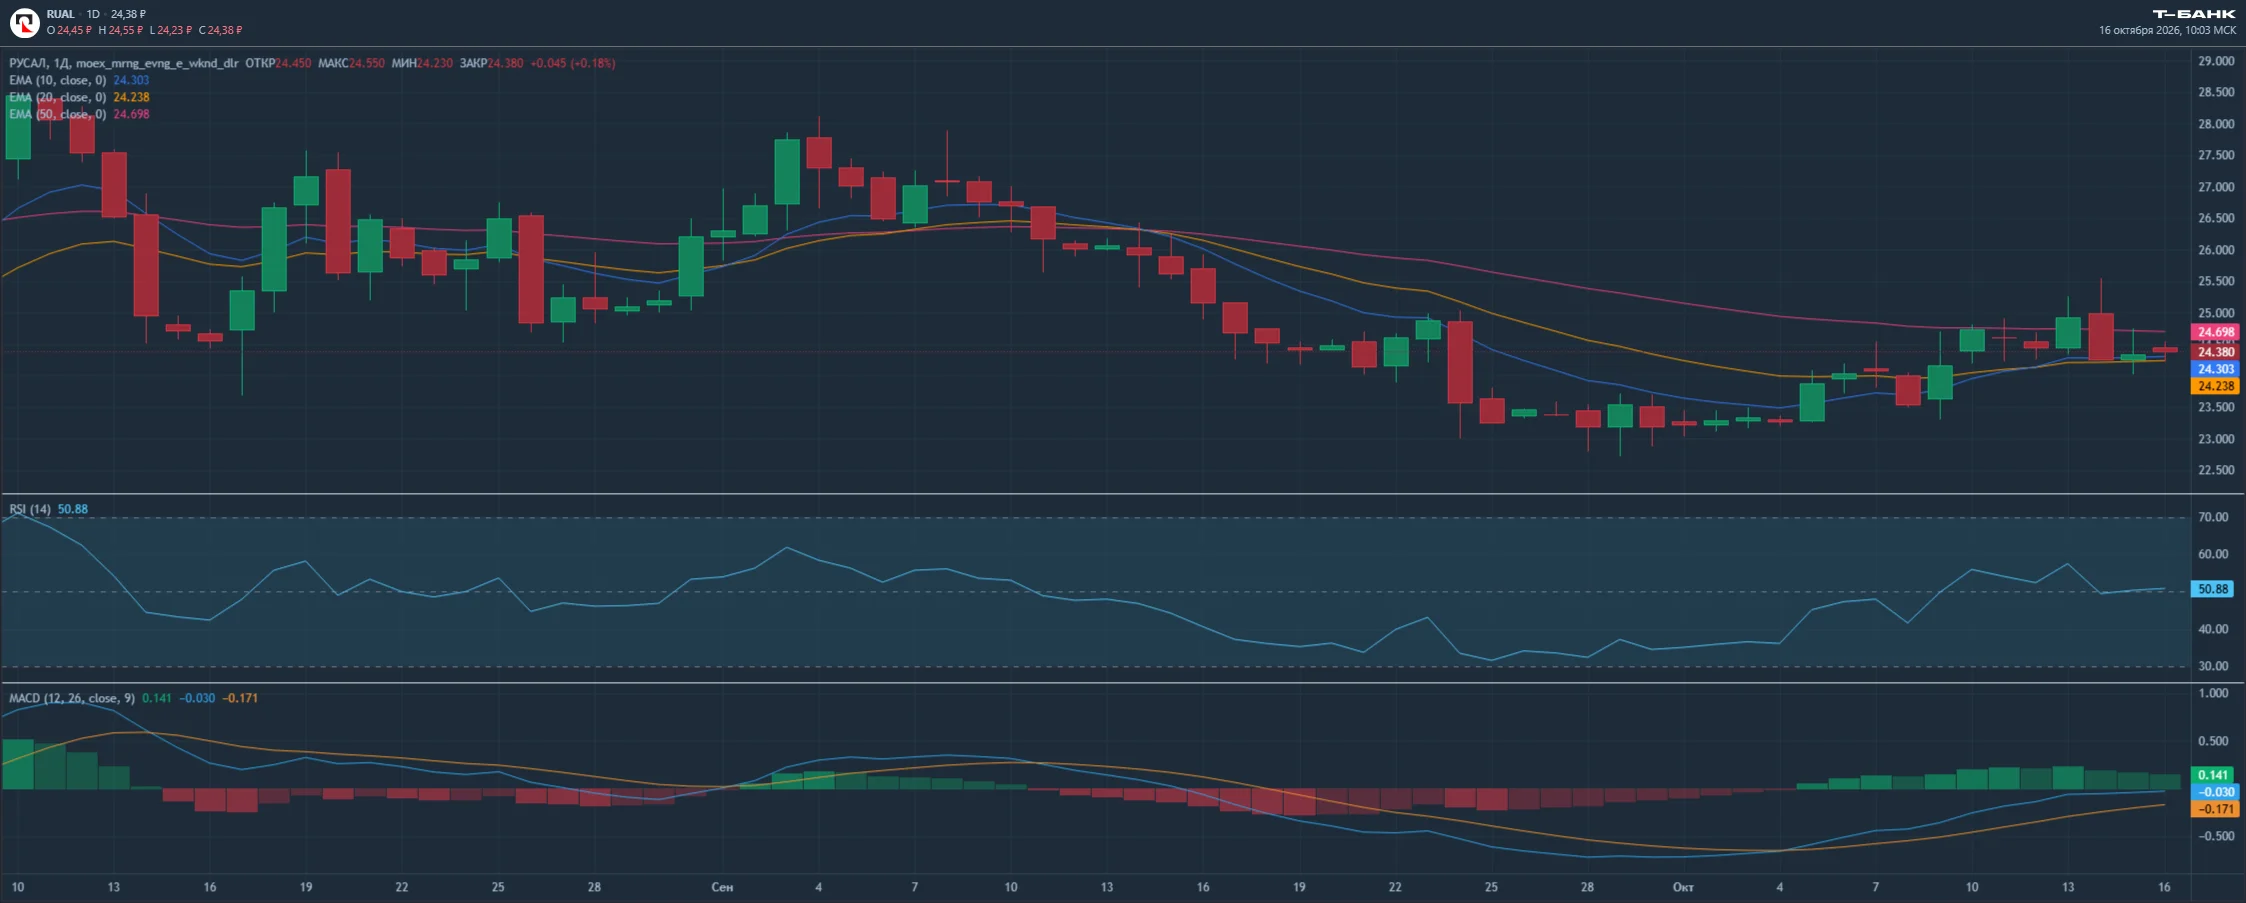Image resolution: width=2246 pixels, height=903 pixels.
Task: Click the 50.88 RSI value tag
Action: pos(2212,589)
